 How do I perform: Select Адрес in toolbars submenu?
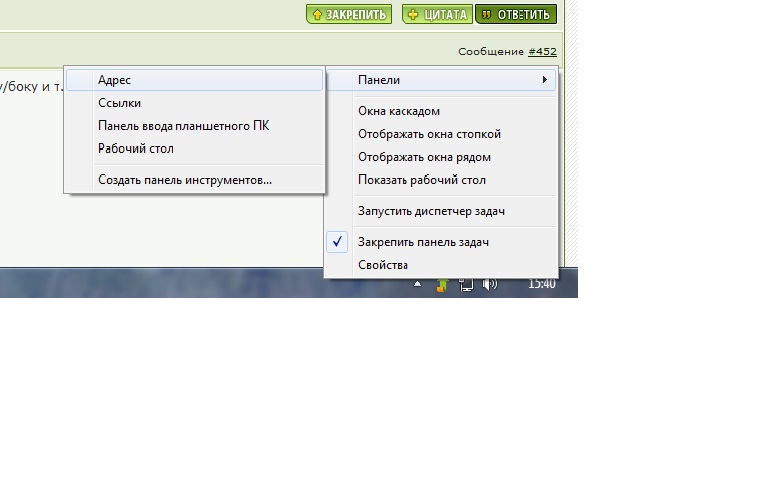[115, 80]
